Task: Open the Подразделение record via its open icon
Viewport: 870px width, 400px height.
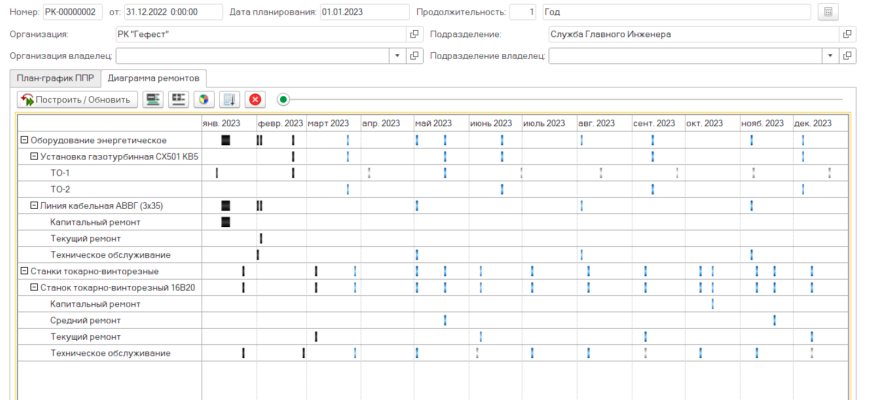Action: [x=848, y=34]
